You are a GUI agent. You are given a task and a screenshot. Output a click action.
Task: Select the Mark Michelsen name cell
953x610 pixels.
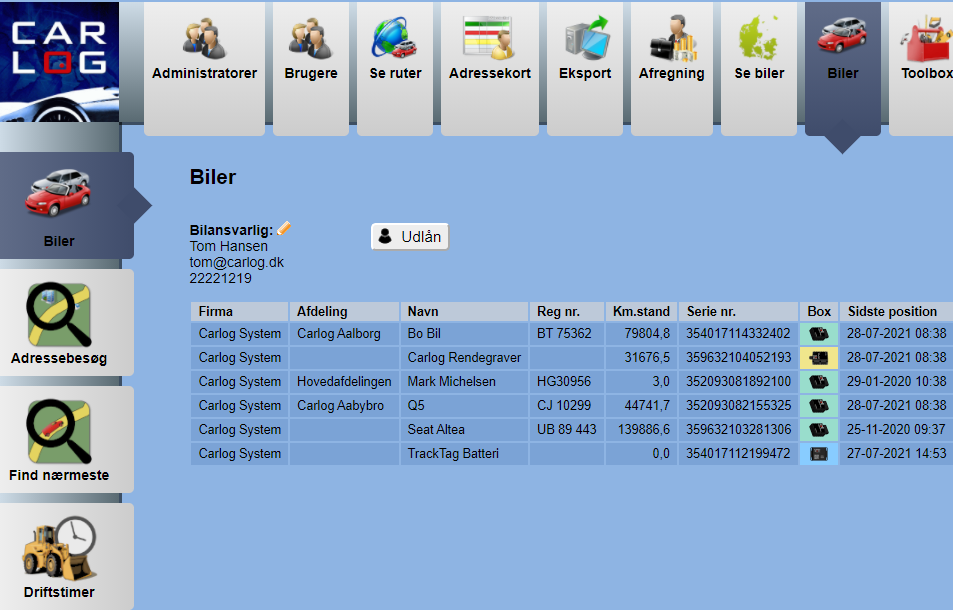tap(464, 382)
